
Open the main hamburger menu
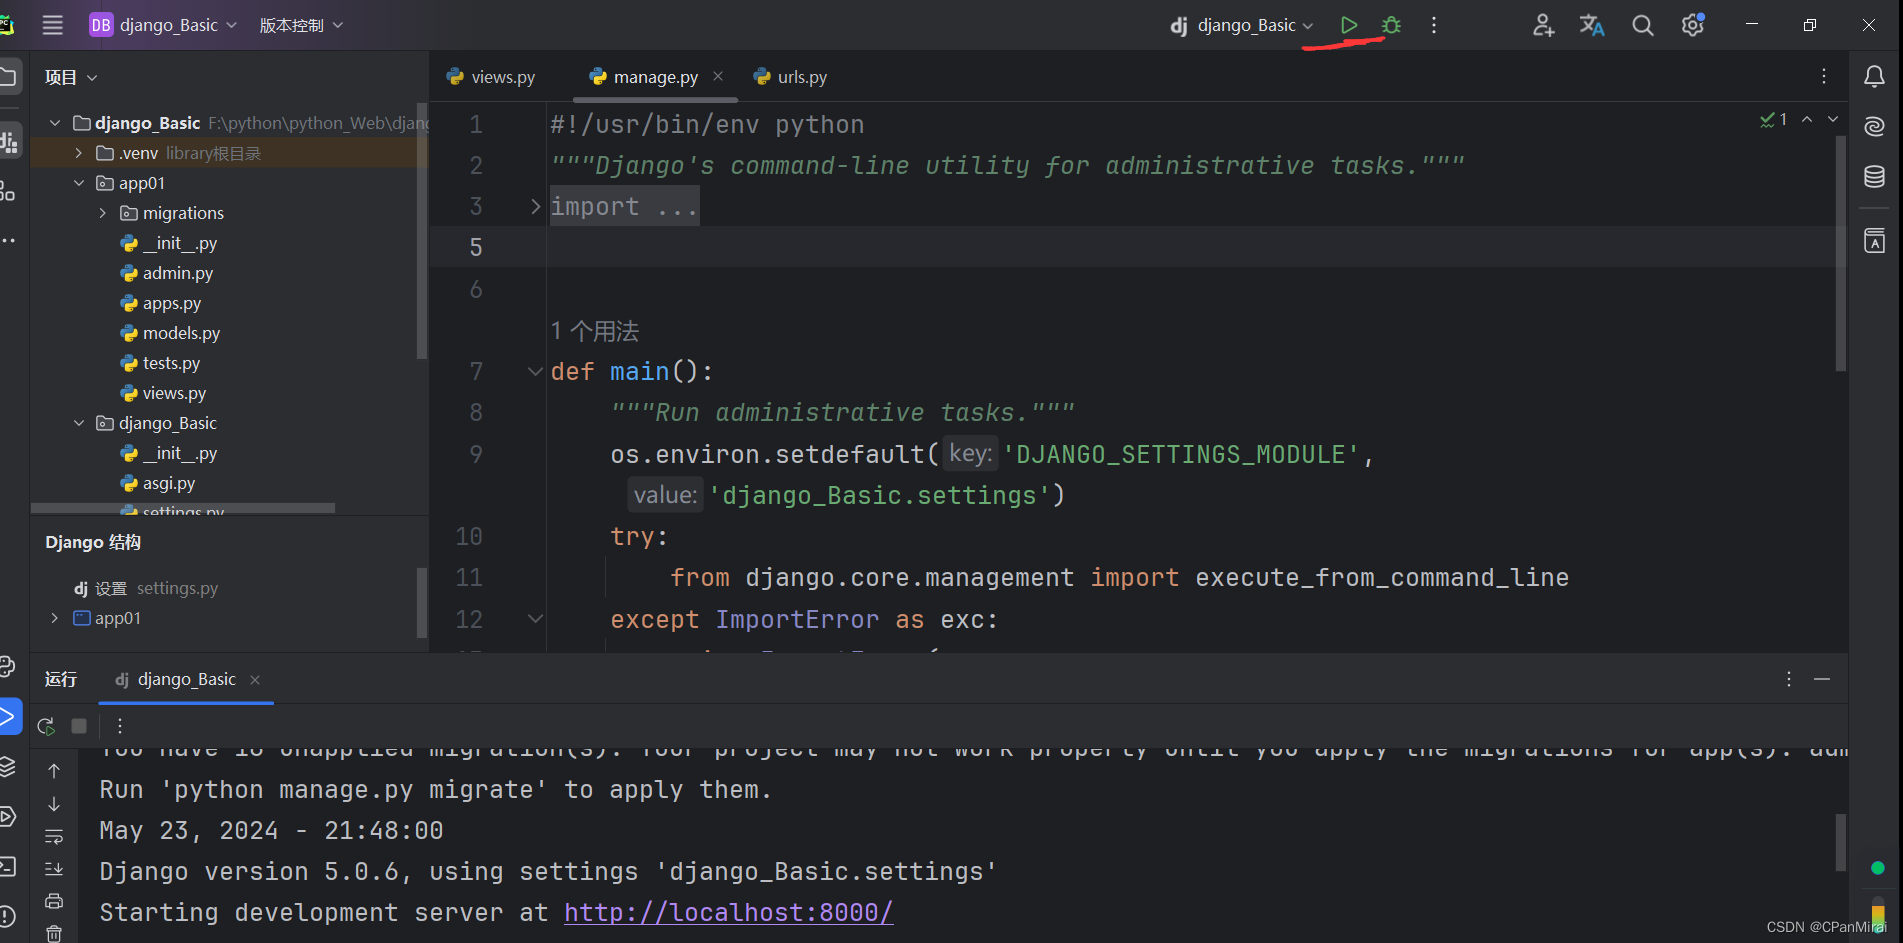53,25
